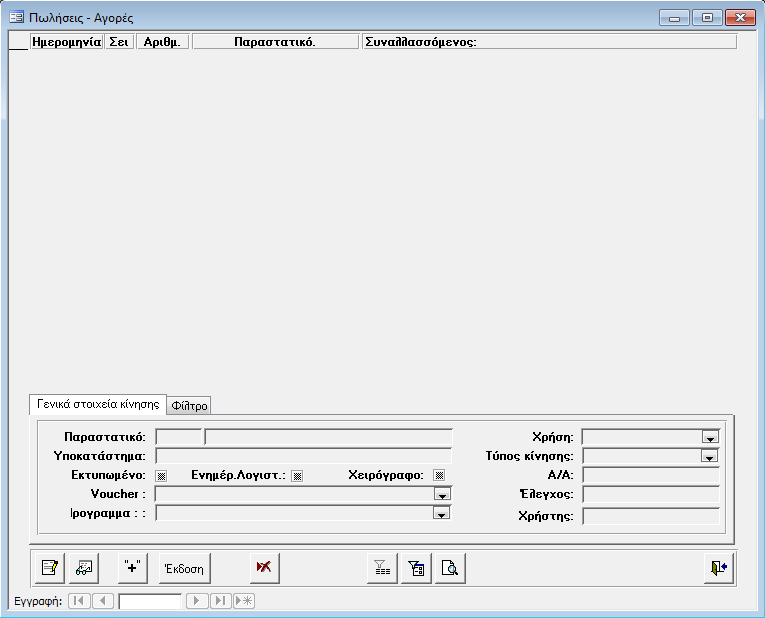The image size is (765, 618).
Task: Click the exit door icon
Action: point(718,568)
